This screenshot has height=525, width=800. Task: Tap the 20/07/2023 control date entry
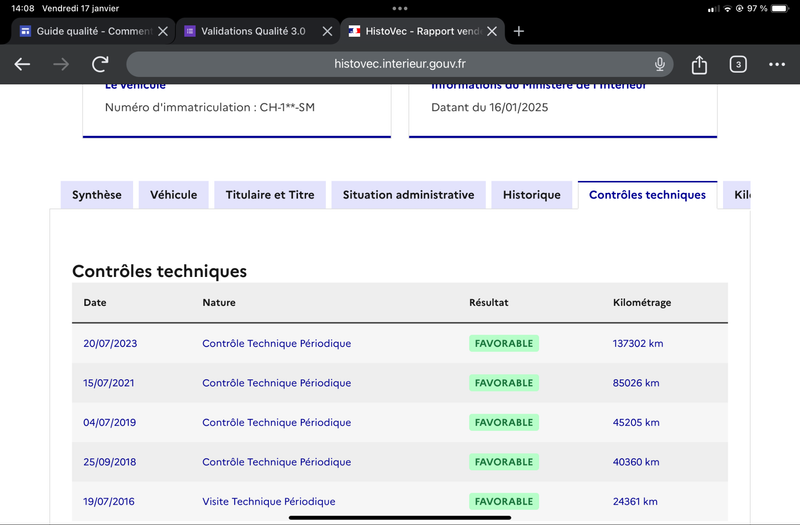coord(110,343)
